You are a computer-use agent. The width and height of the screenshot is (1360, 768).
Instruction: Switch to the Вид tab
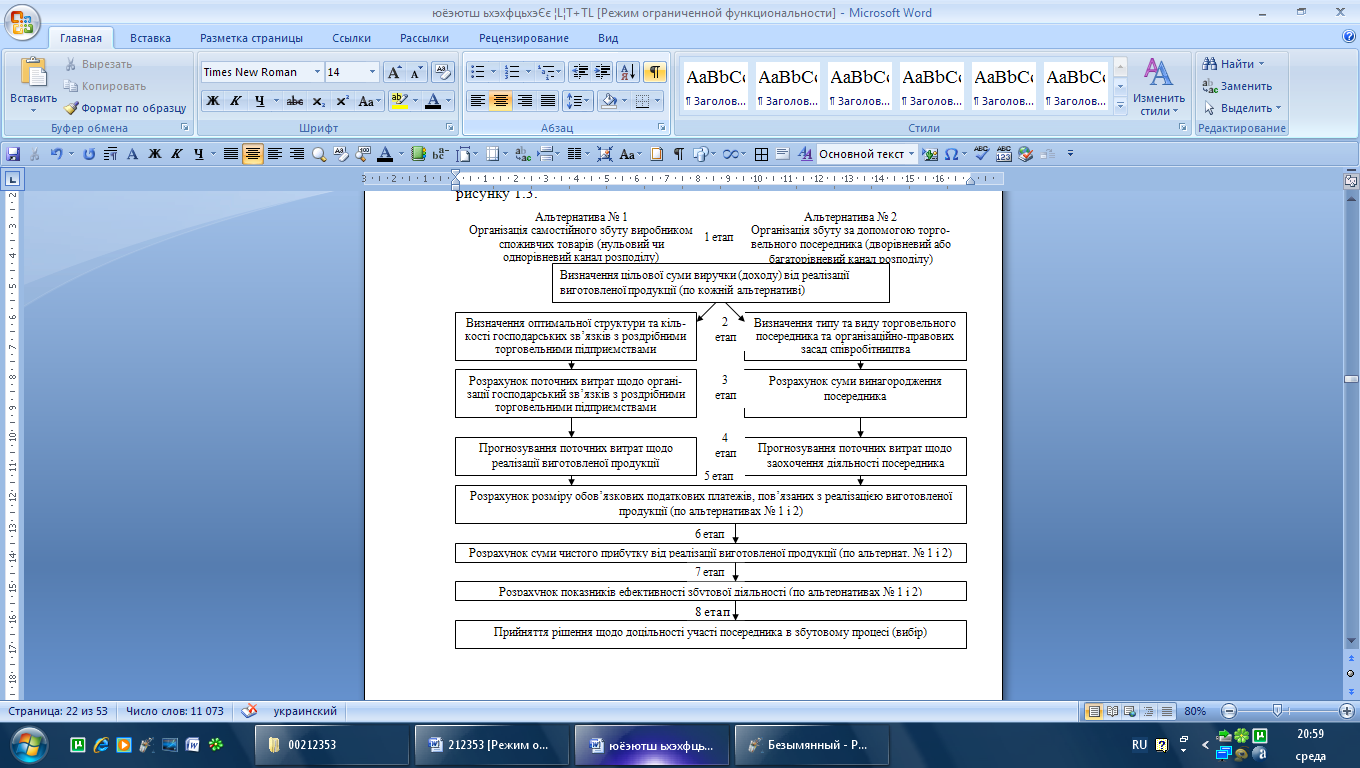(608, 38)
